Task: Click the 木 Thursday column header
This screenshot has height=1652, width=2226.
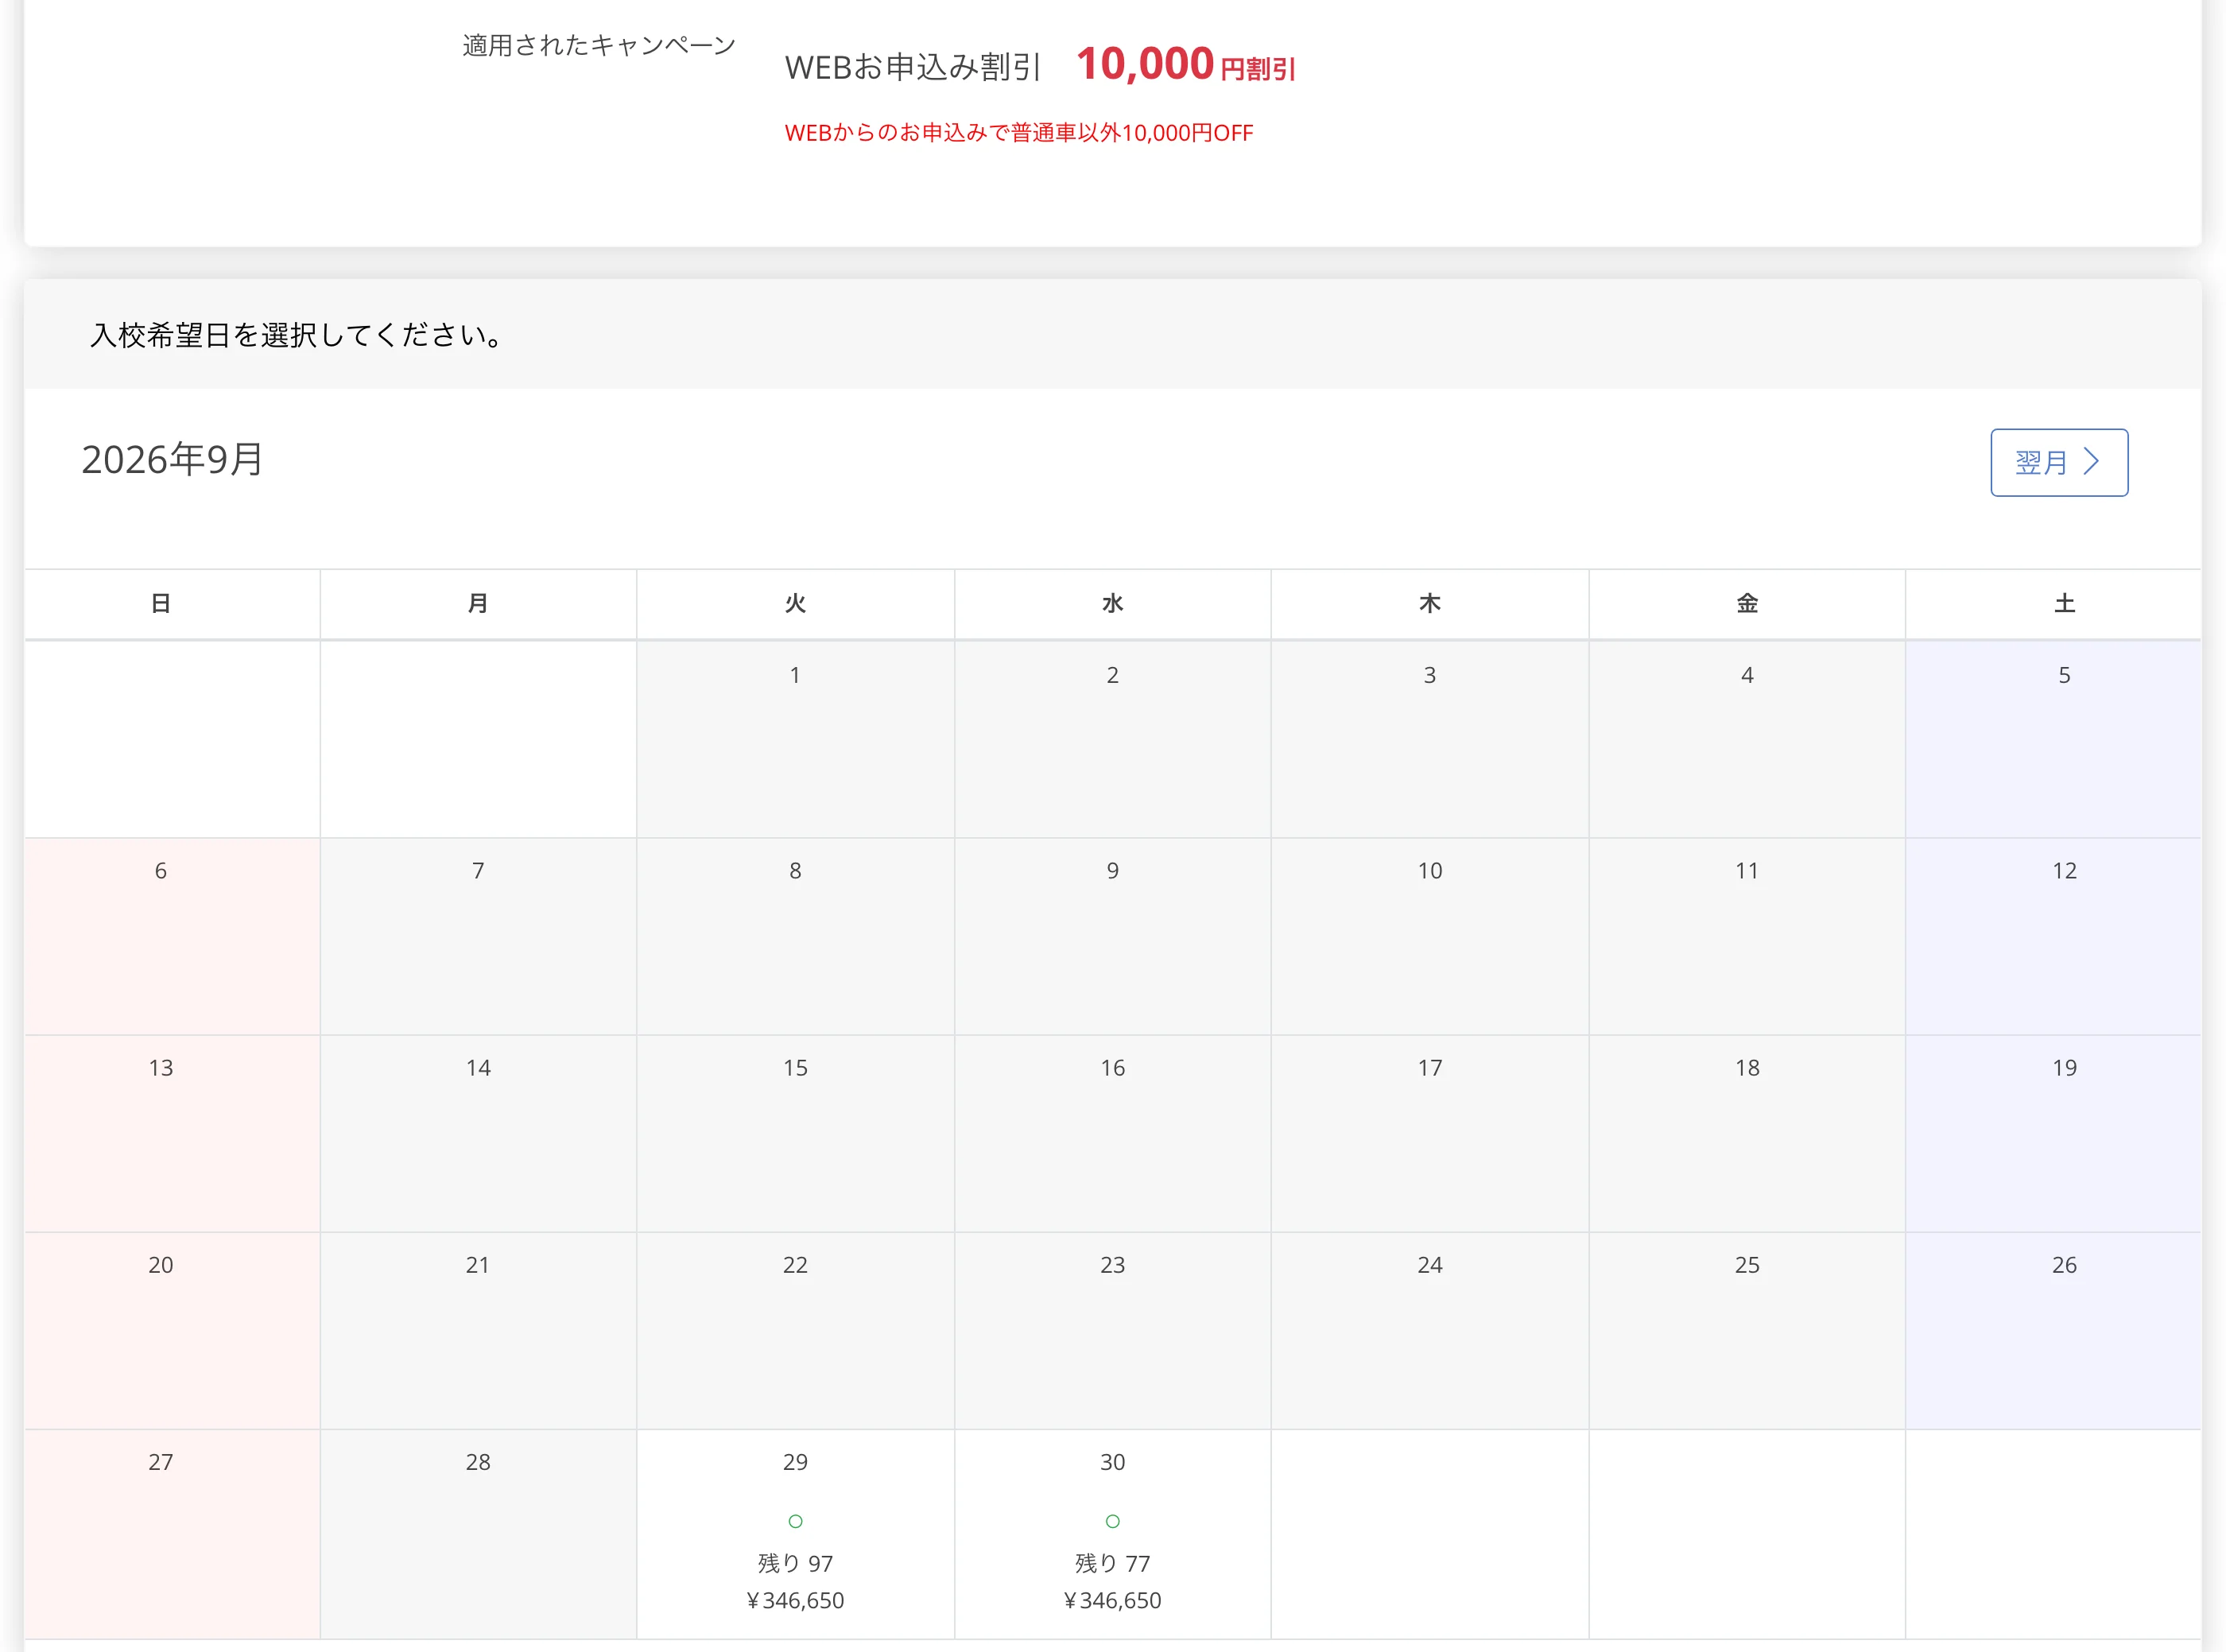Action: 1429,603
